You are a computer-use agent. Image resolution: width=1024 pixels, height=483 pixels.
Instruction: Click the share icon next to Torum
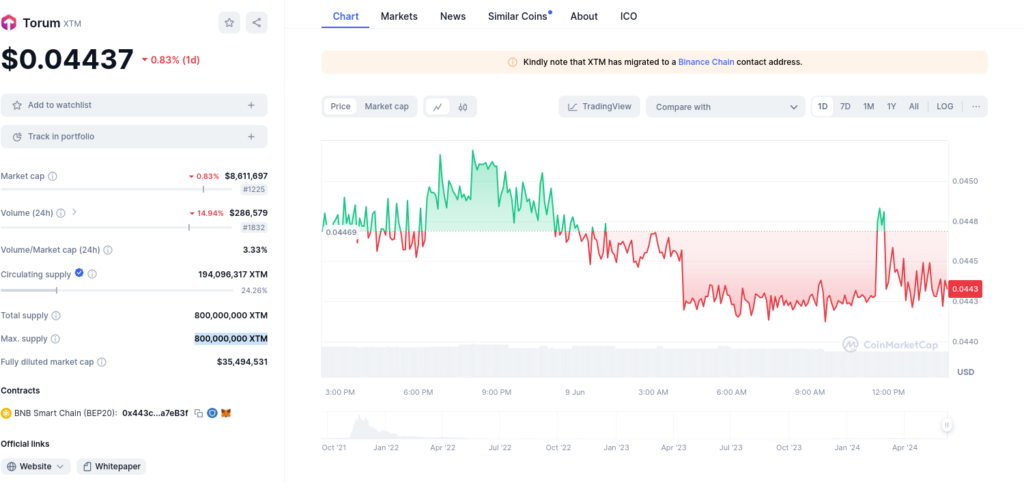(x=257, y=23)
